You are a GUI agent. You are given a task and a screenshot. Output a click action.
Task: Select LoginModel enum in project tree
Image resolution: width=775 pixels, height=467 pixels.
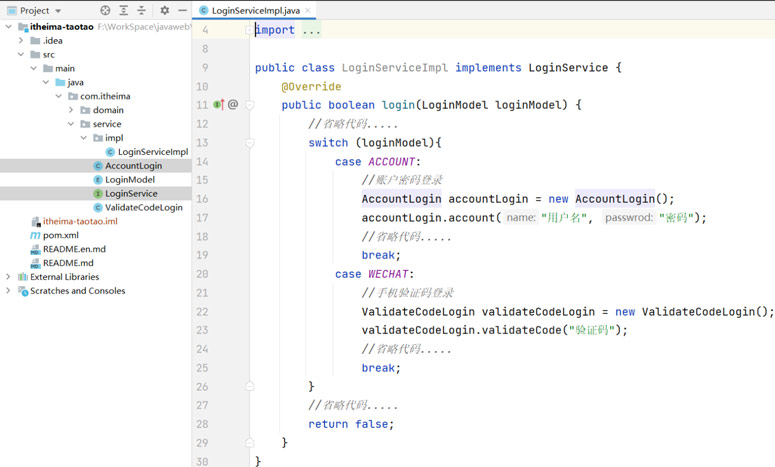point(130,179)
